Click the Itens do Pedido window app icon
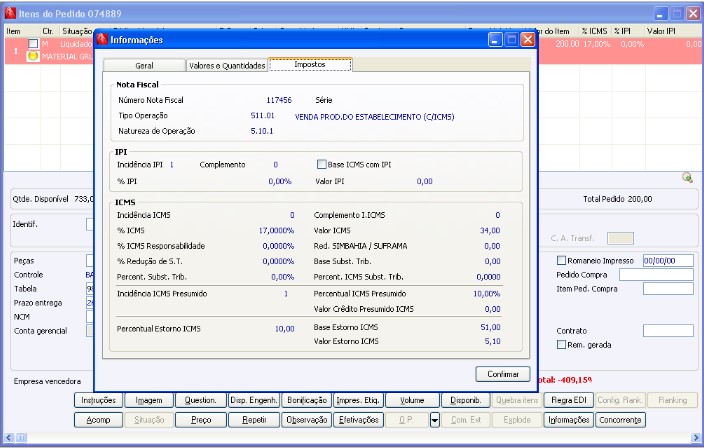Viewport: 704px width, 448px height. coord(10,13)
